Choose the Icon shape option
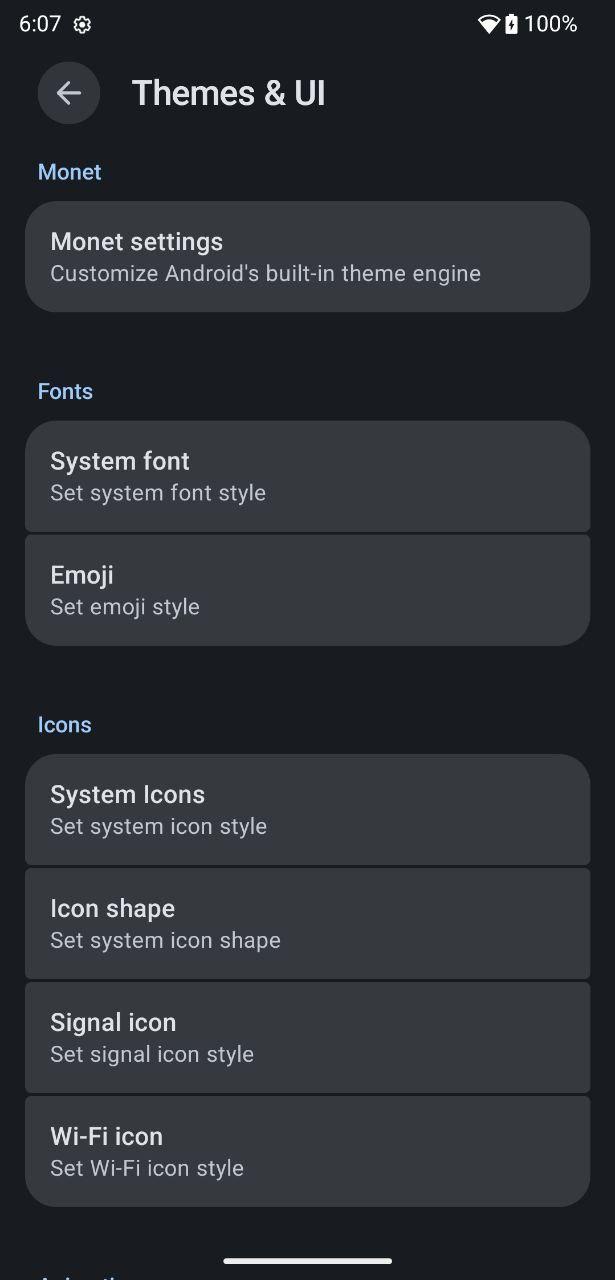615x1280 pixels. coord(307,923)
